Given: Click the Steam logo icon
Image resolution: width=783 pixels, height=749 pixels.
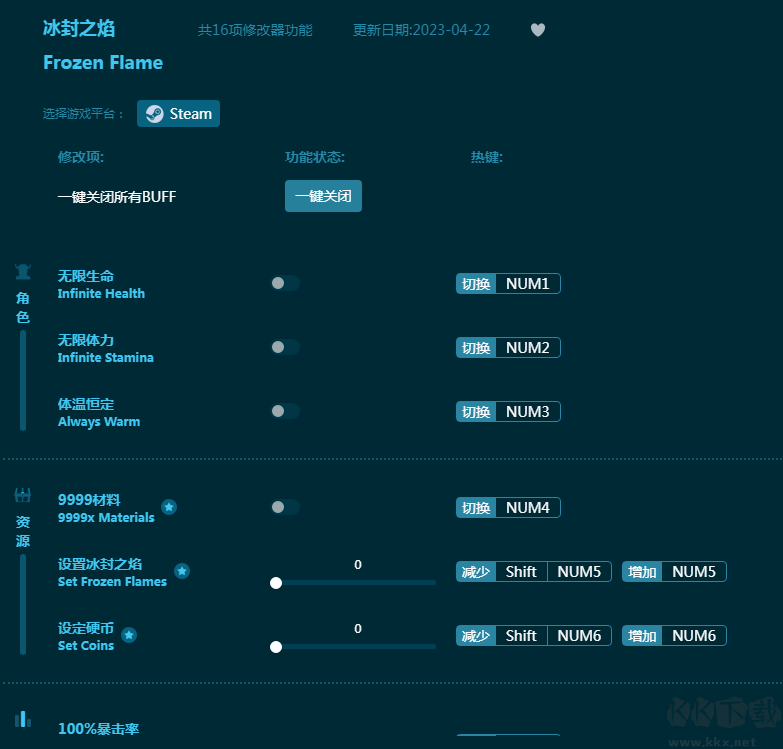Looking at the screenshot, I should click(x=154, y=114).
